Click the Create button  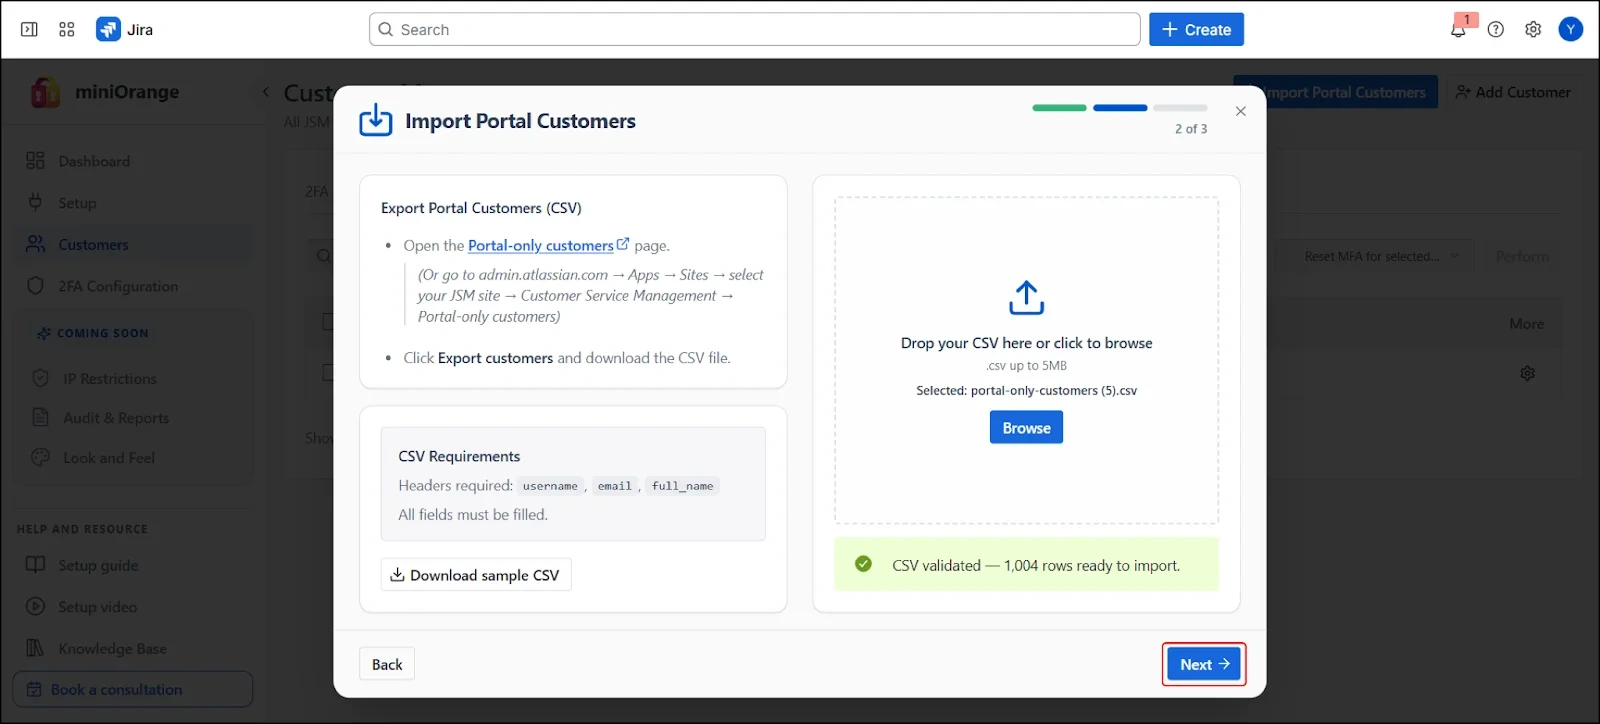[1196, 30]
